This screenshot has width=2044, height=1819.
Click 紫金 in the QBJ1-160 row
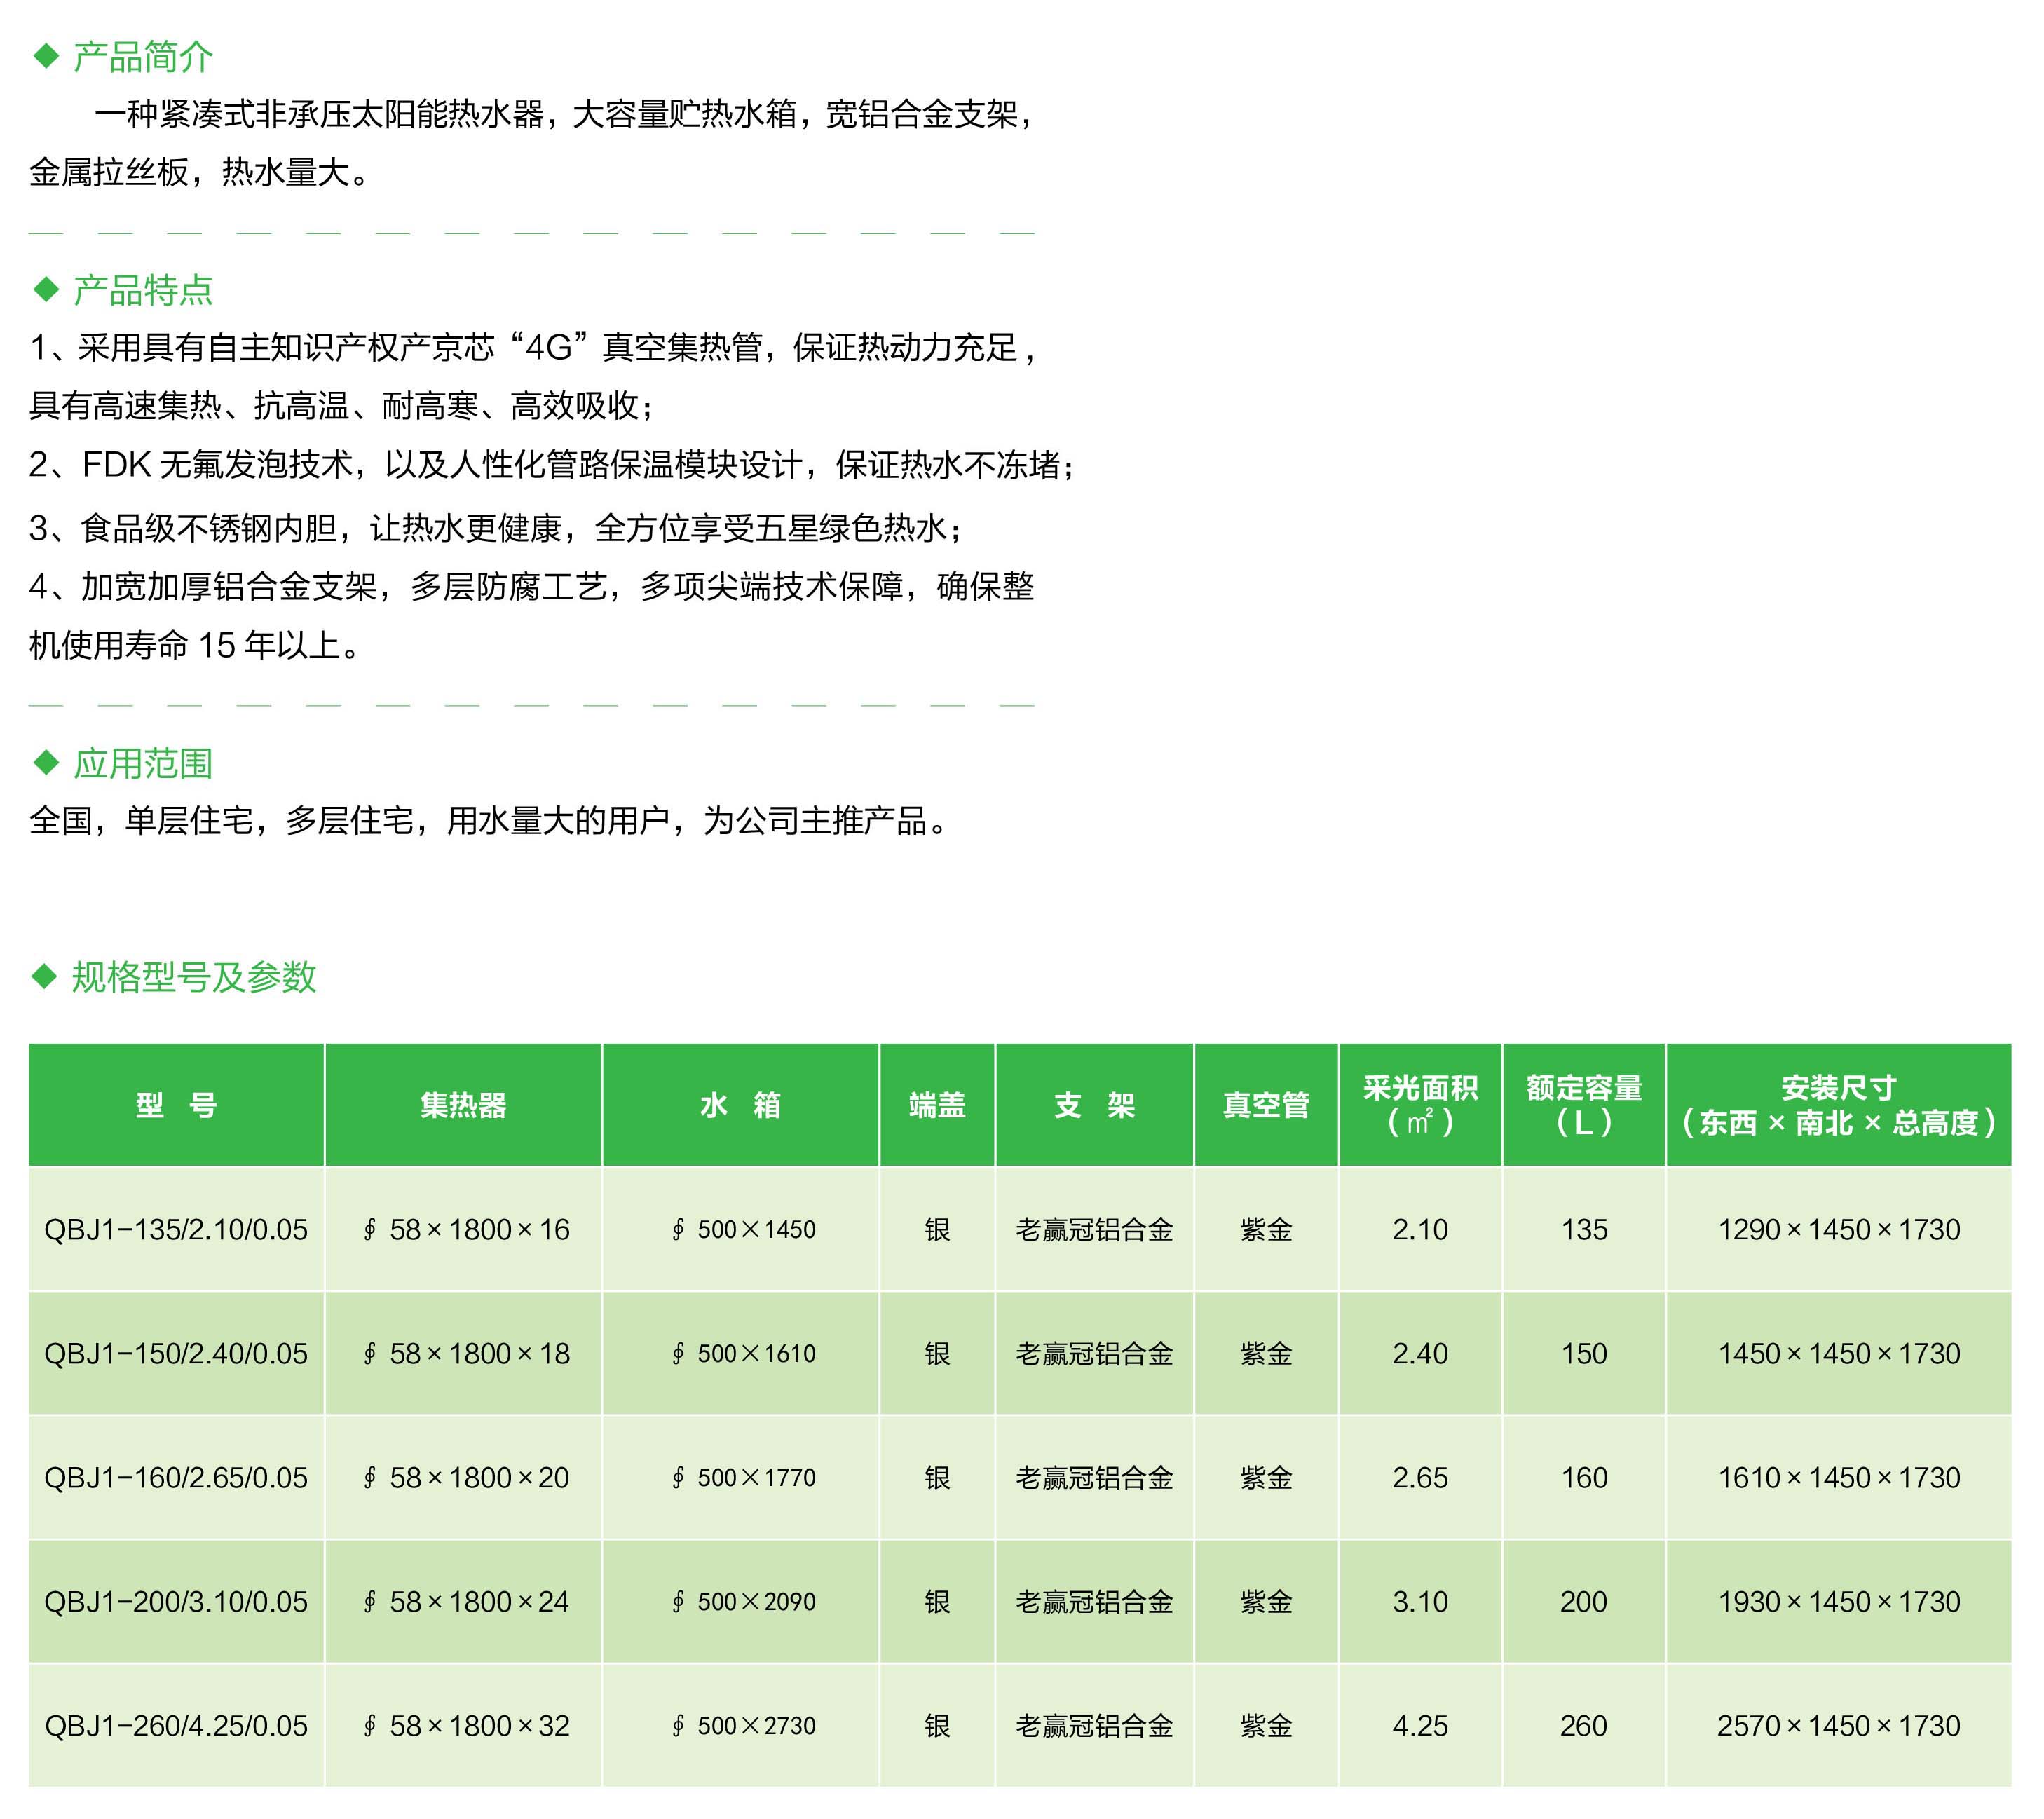[1266, 1477]
